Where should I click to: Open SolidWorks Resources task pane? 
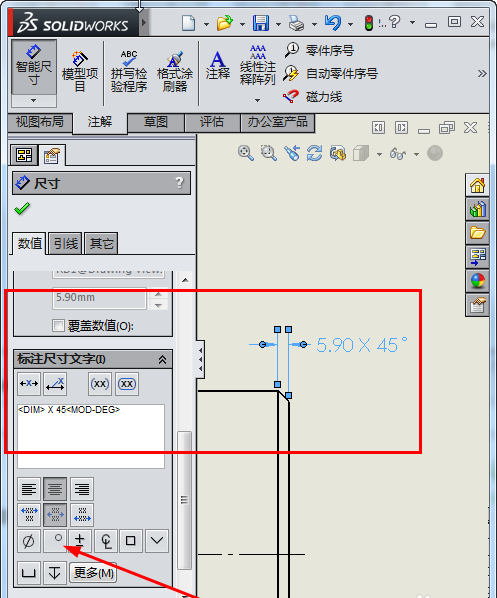(x=477, y=185)
